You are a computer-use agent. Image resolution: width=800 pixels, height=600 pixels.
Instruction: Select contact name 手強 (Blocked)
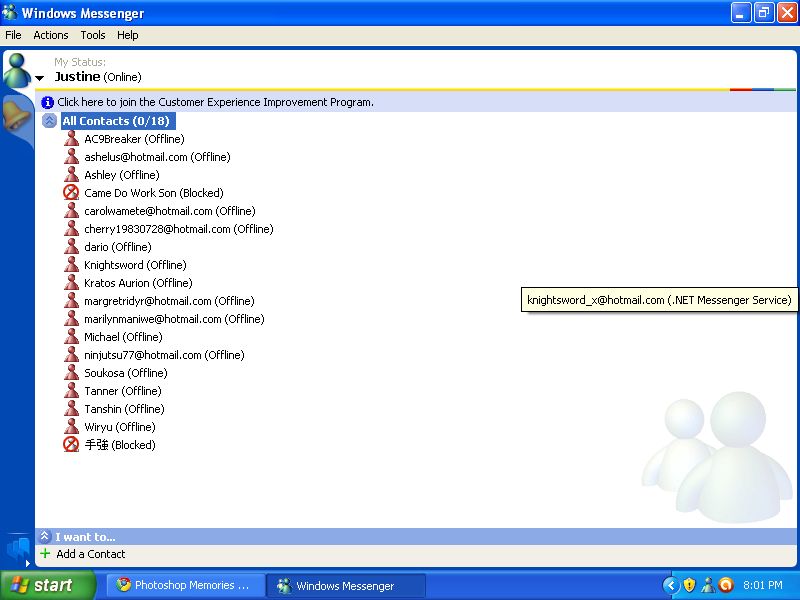(x=120, y=445)
